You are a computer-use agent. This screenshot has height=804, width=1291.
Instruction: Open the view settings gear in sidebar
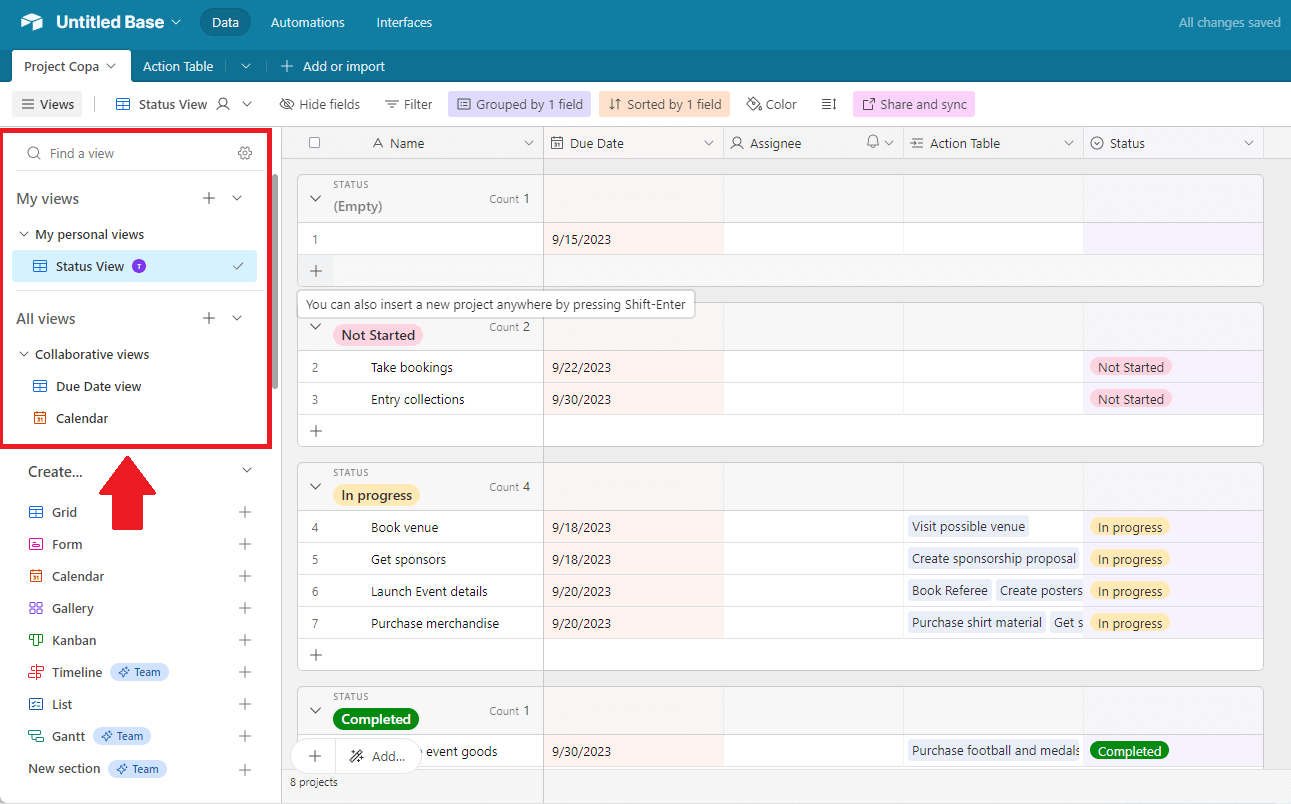click(x=245, y=153)
